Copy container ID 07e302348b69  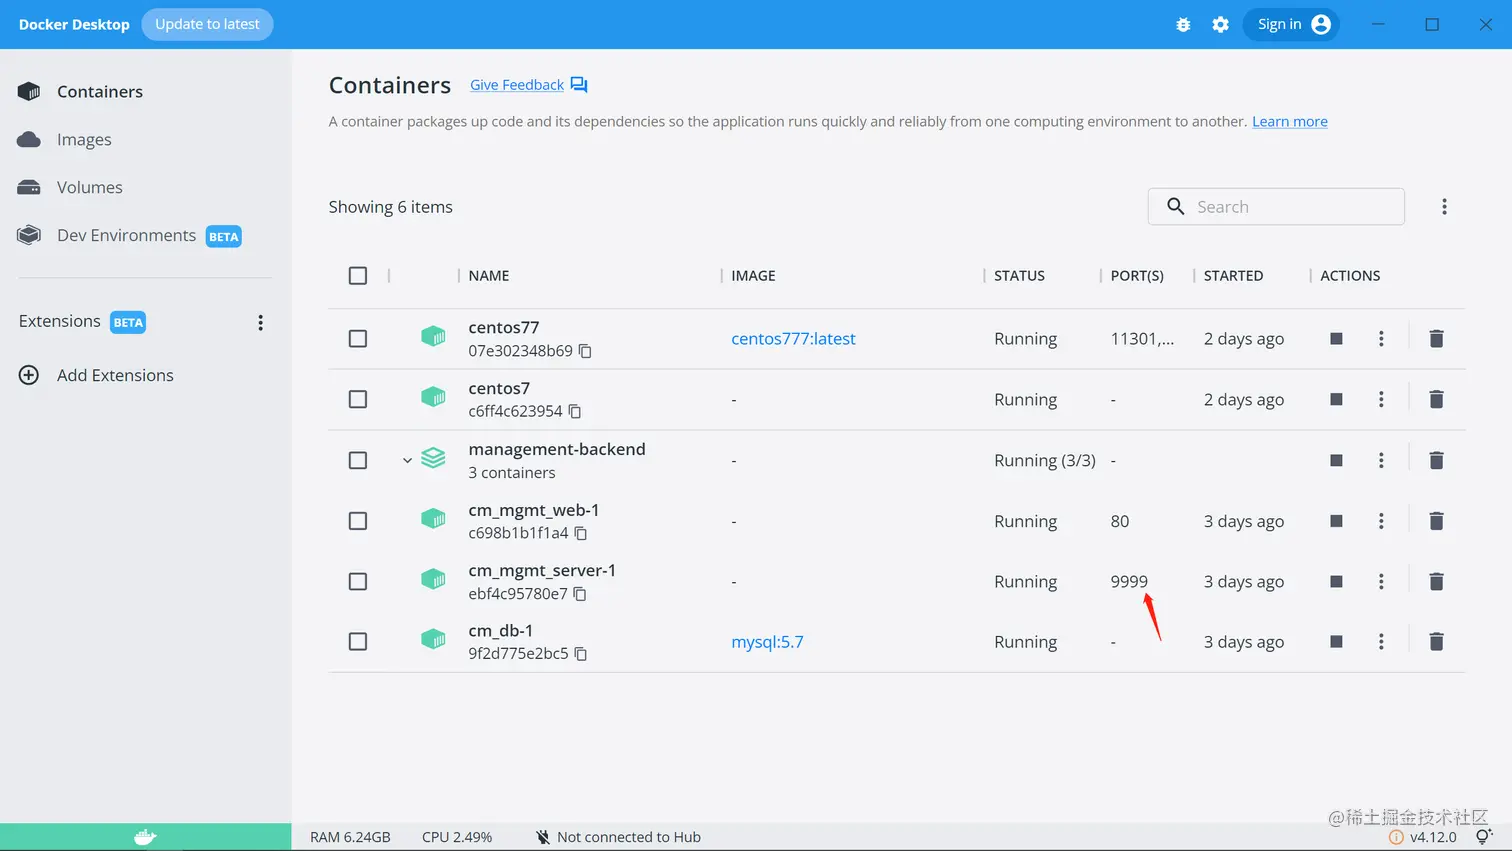[585, 351]
